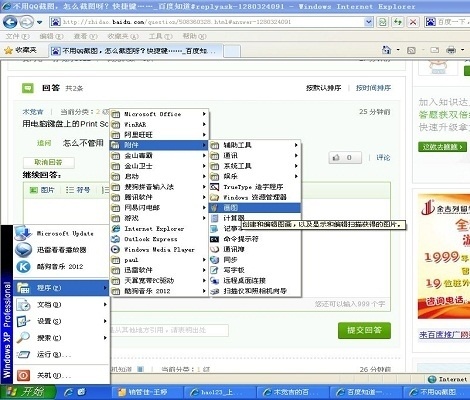The image size is (470, 400).
Task: Open dropdown arrow next to Printer icon
Action: click(x=463, y=50)
